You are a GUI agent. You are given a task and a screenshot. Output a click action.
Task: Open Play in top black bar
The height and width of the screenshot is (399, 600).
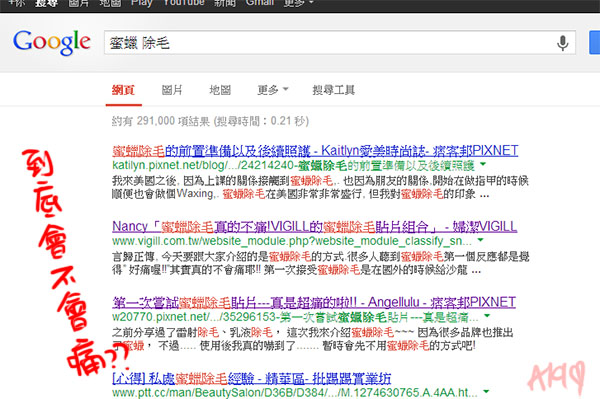142,3
